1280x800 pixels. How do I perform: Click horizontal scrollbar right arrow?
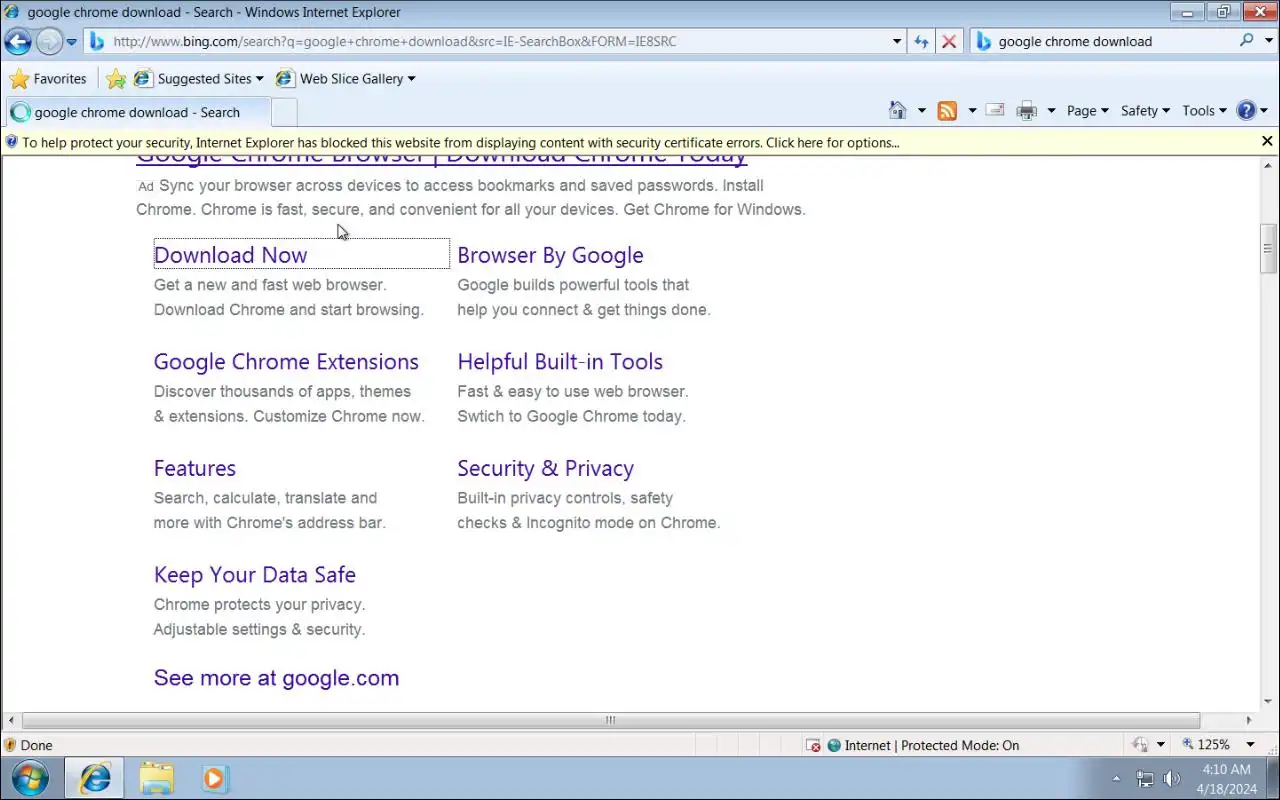tap(1248, 720)
